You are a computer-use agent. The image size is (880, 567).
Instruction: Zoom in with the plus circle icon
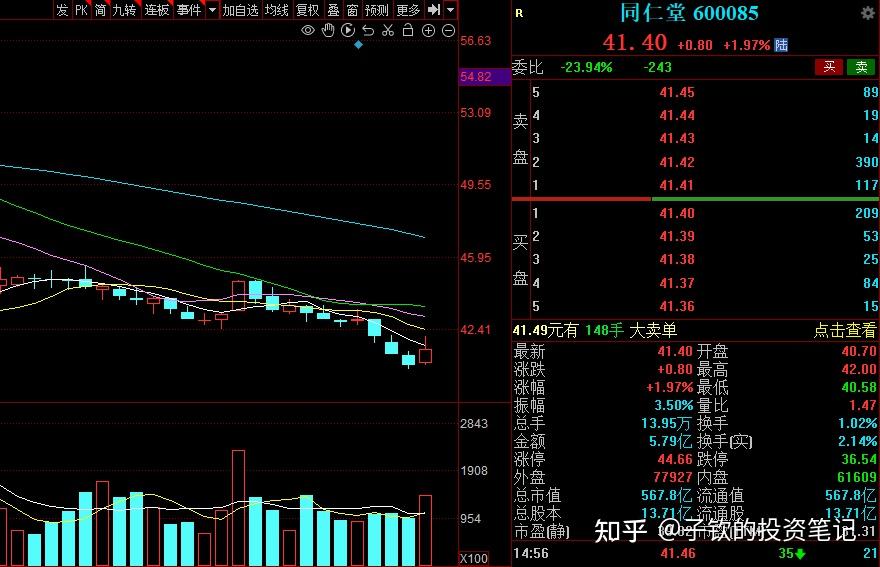click(428, 31)
